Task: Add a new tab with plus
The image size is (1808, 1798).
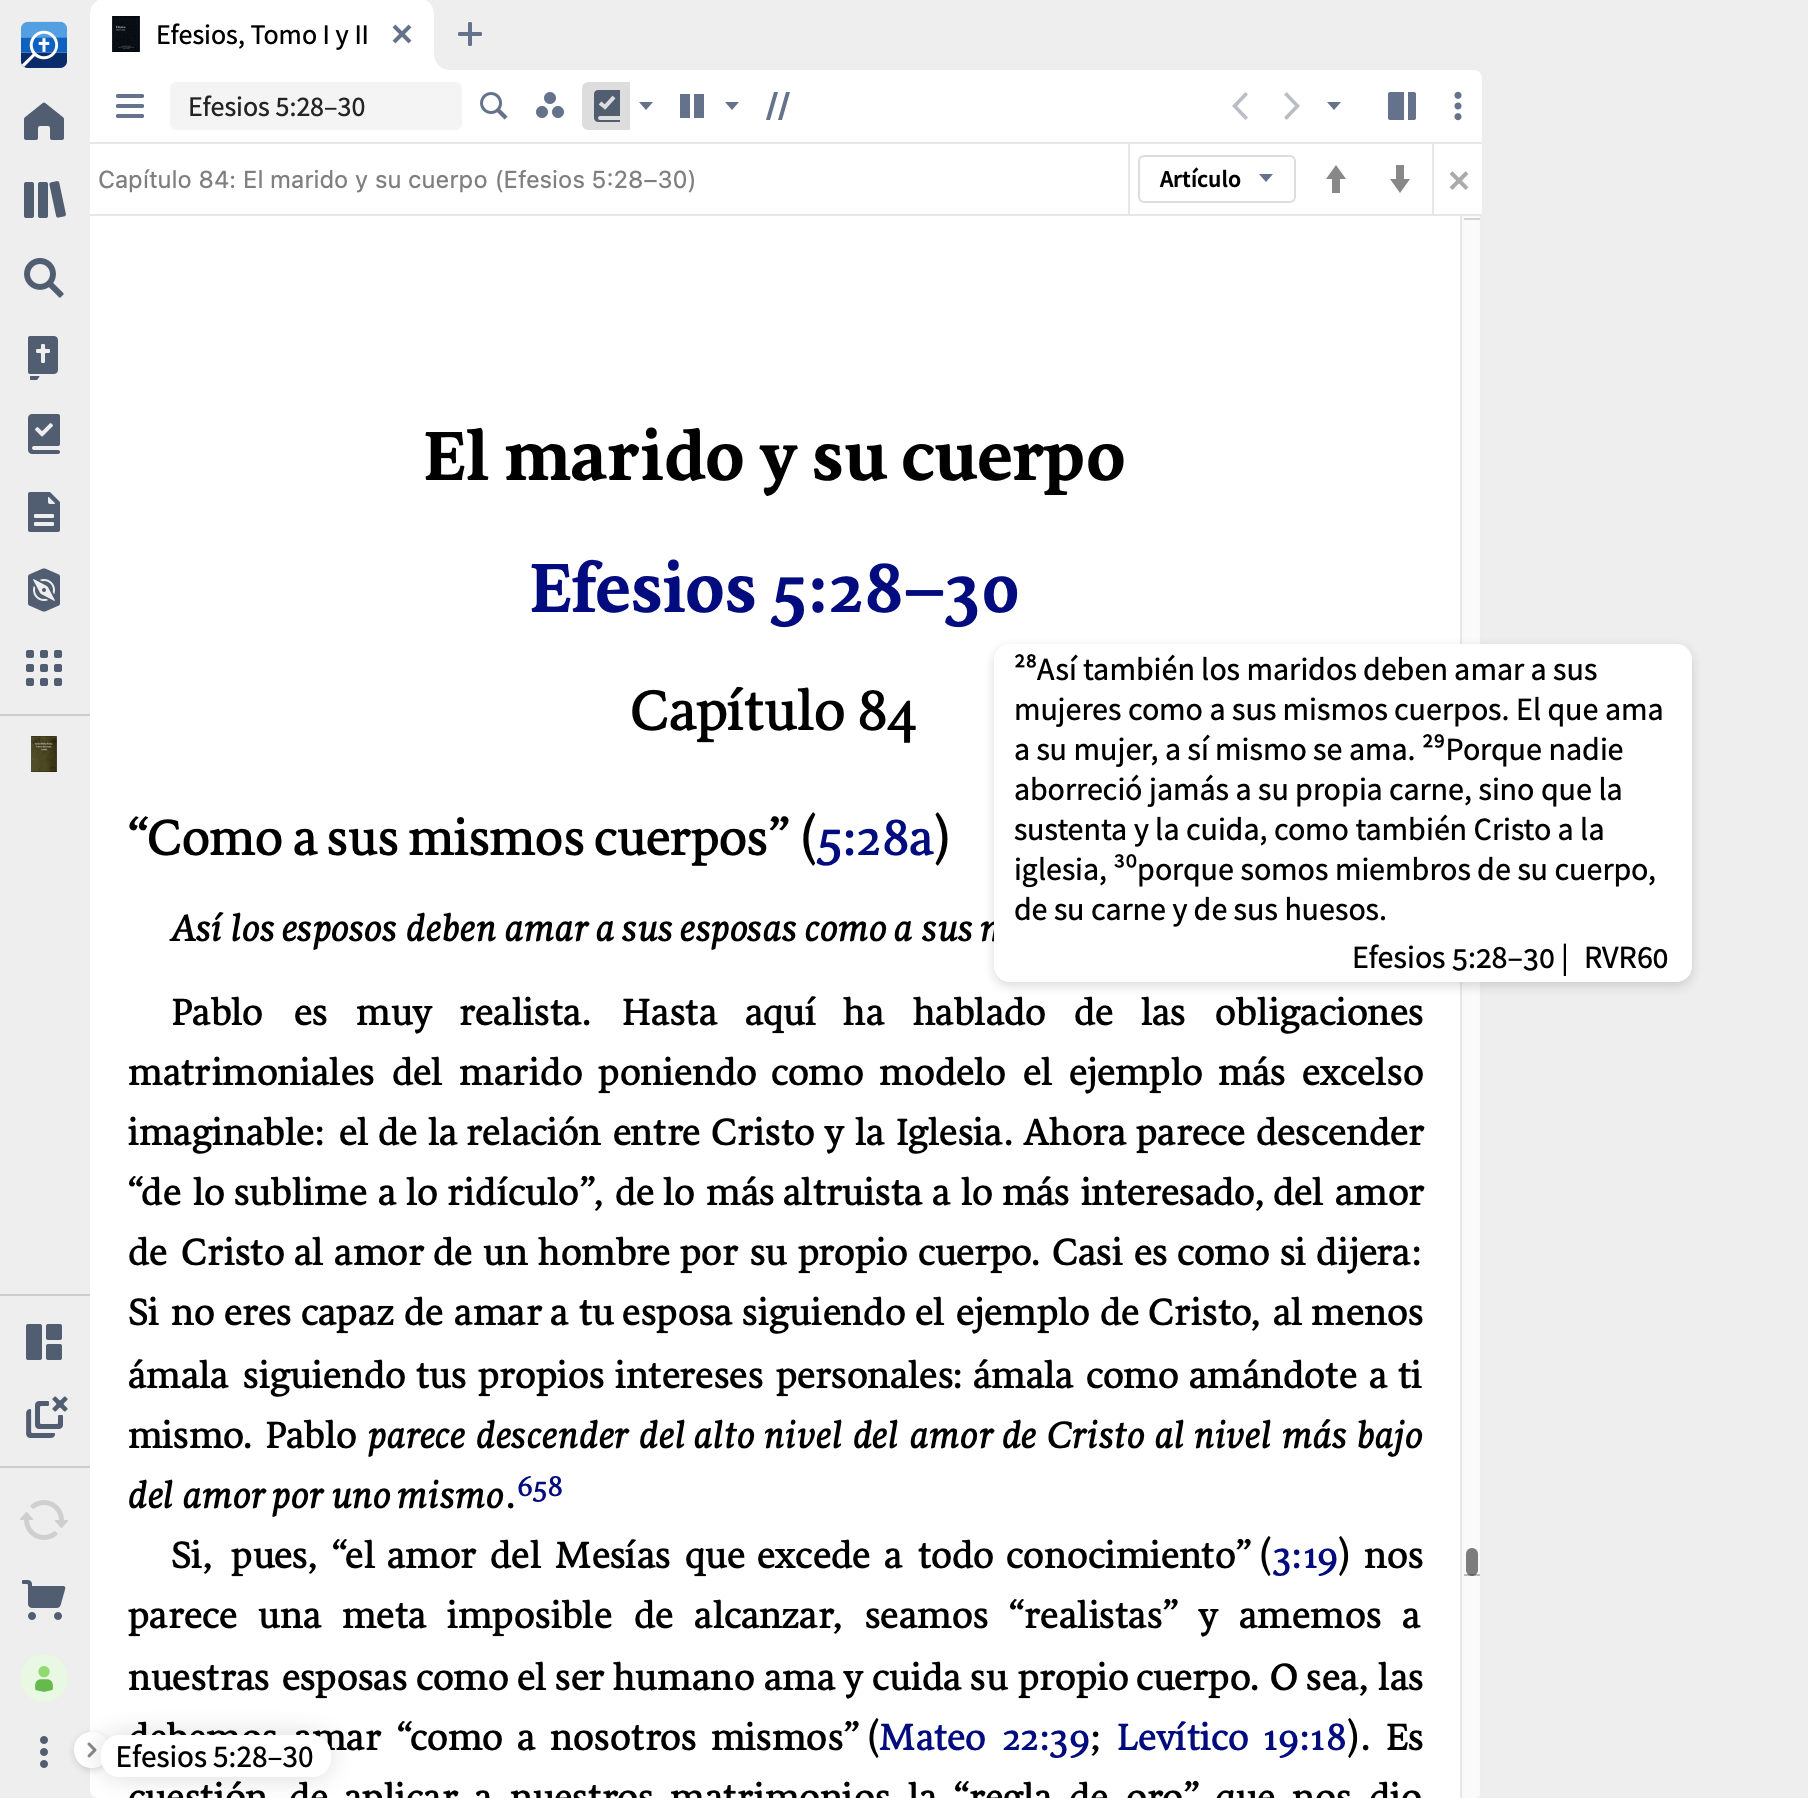Action: [x=470, y=35]
